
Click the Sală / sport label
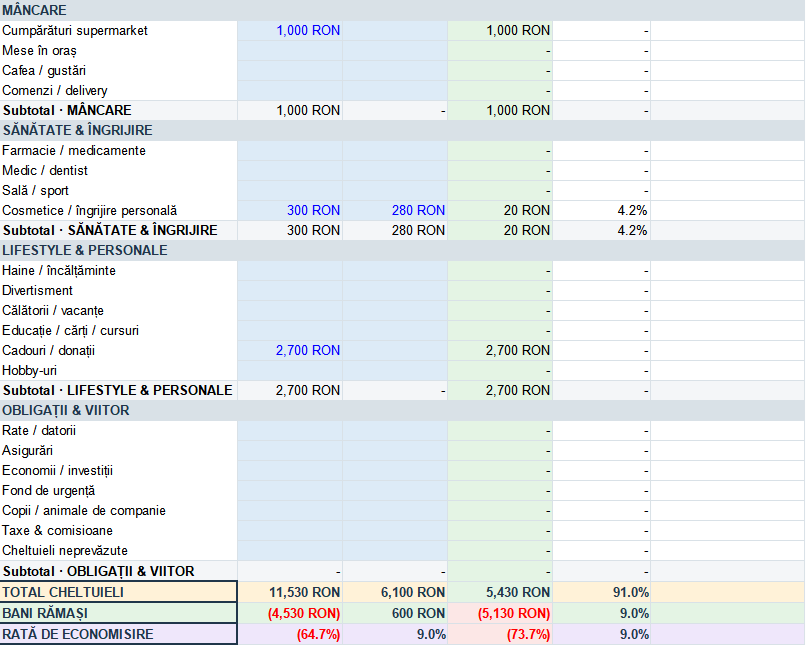(35, 191)
